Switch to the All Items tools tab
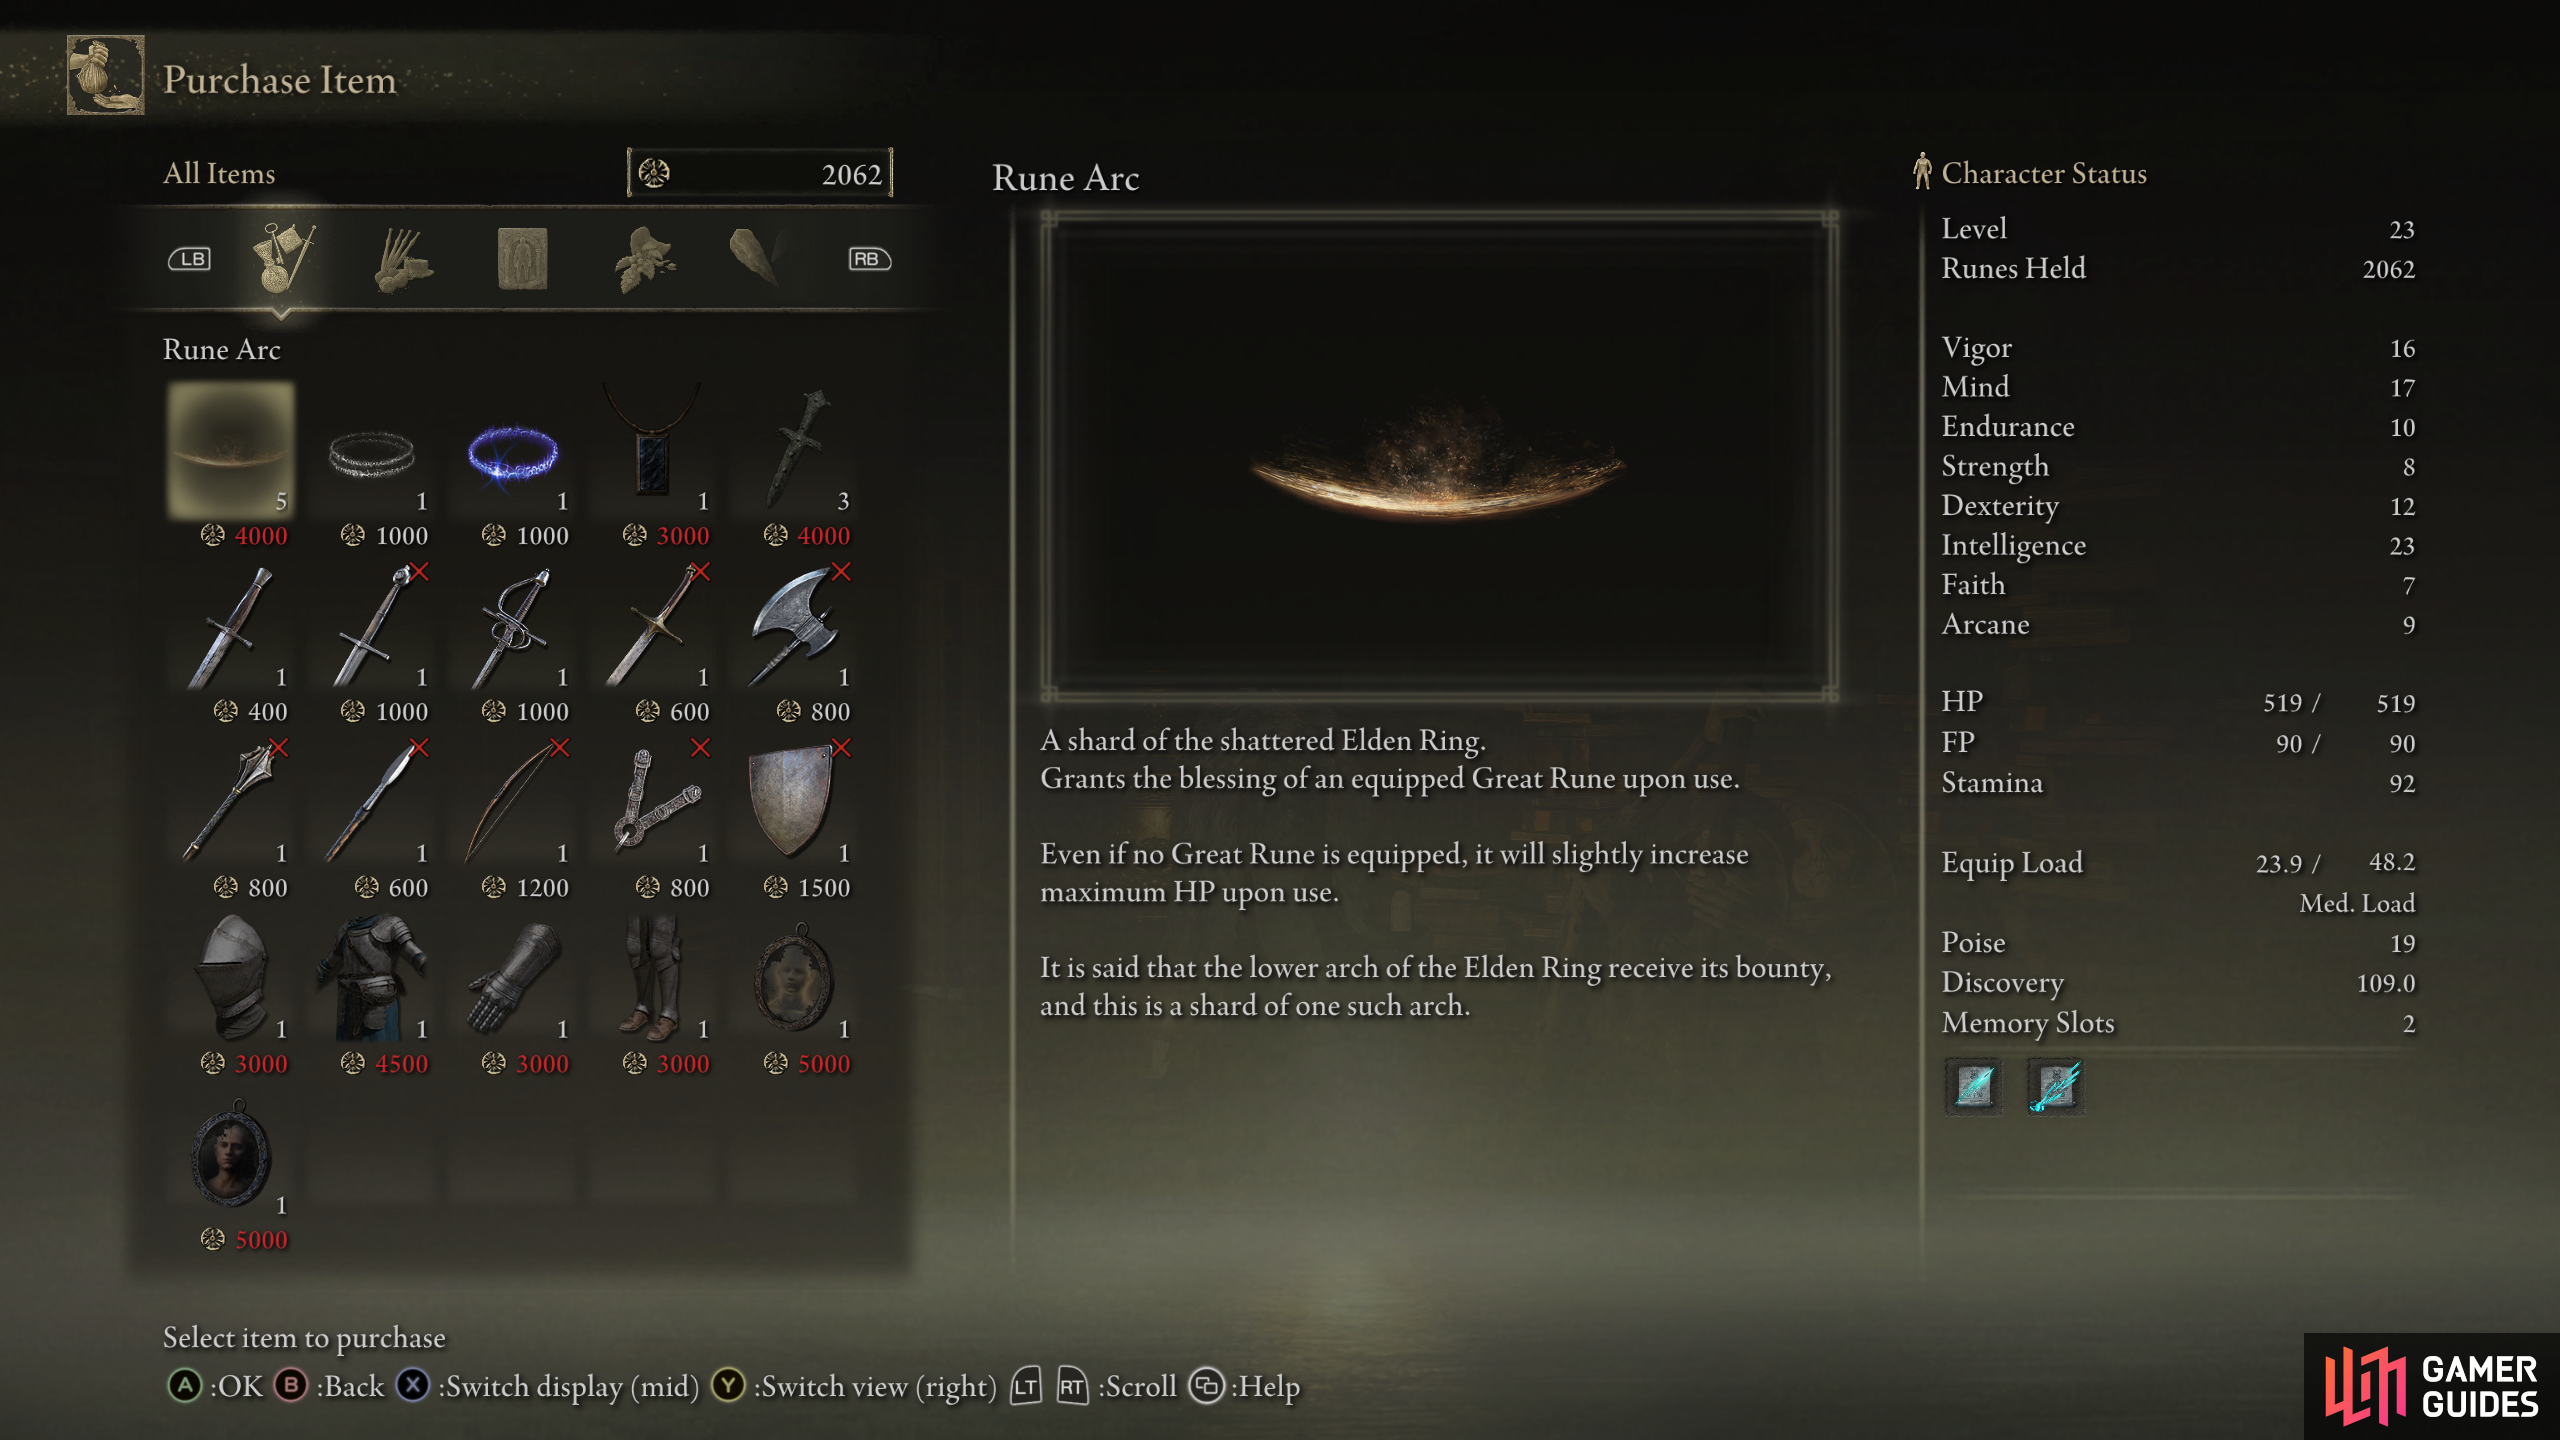The width and height of the screenshot is (2560, 1440). point(283,259)
